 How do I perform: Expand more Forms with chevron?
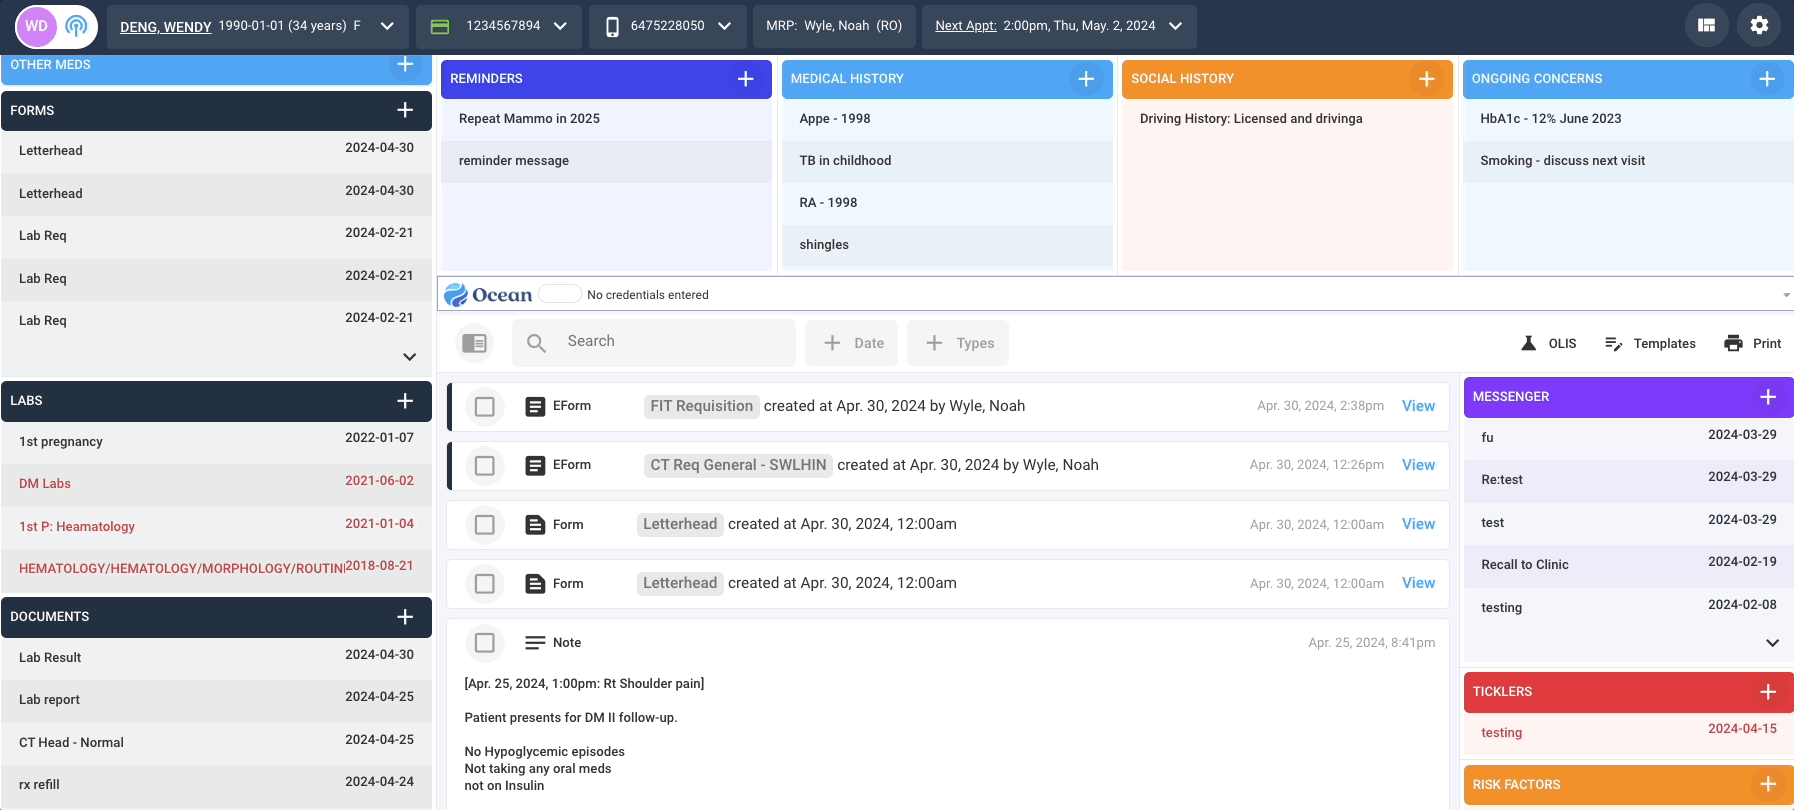click(409, 357)
